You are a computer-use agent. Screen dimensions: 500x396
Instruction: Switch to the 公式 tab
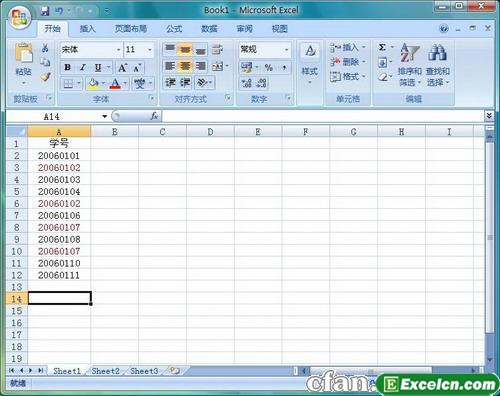tap(174, 29)
